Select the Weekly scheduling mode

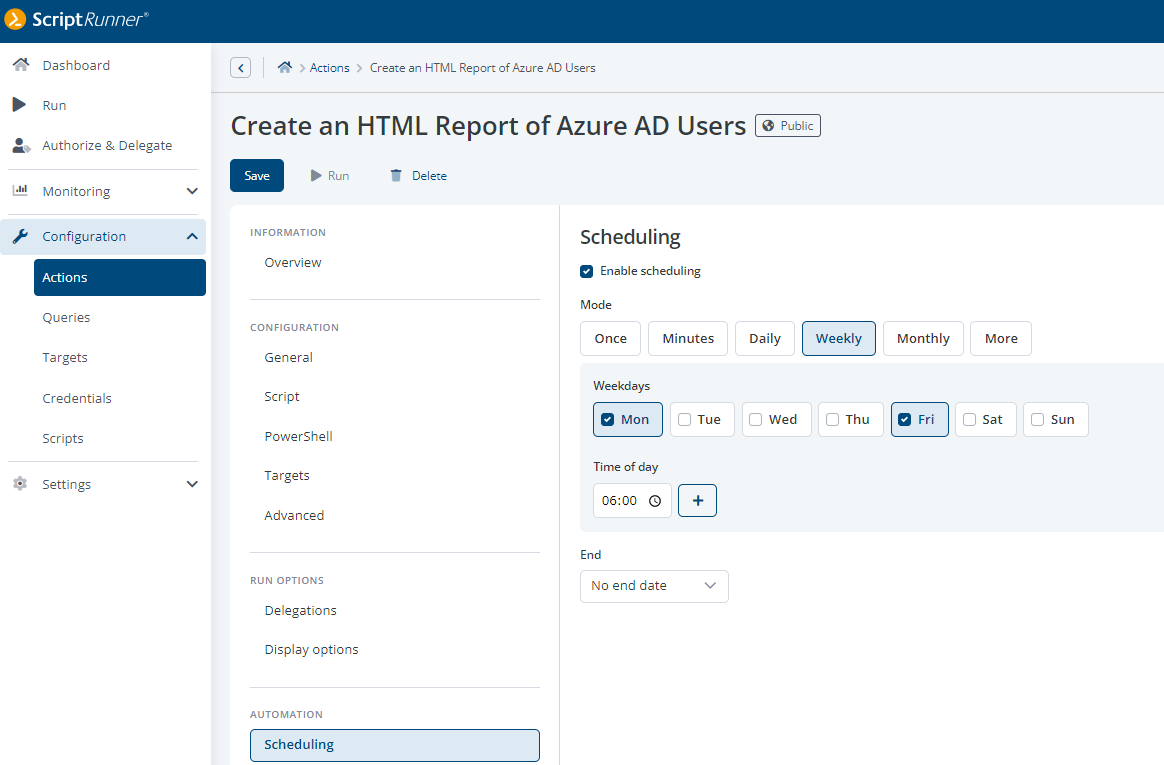point(839,338)
